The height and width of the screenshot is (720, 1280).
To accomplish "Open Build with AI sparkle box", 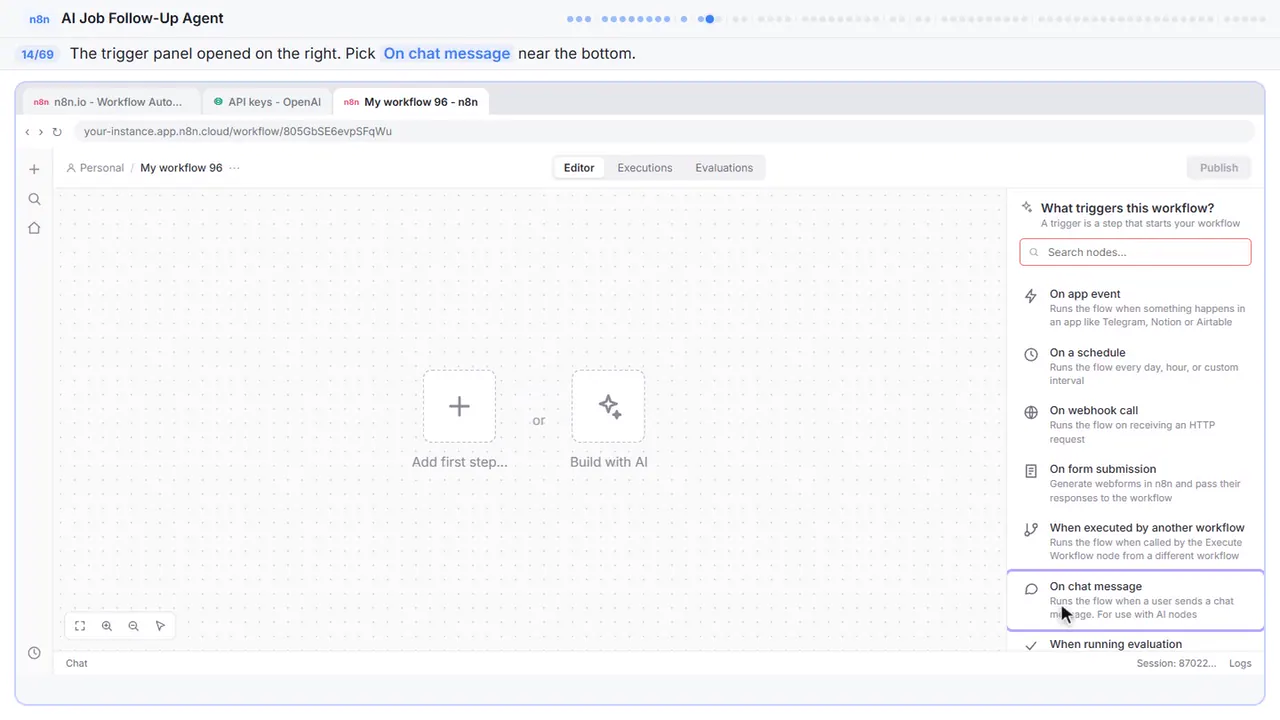I will [x=608, y=406].
